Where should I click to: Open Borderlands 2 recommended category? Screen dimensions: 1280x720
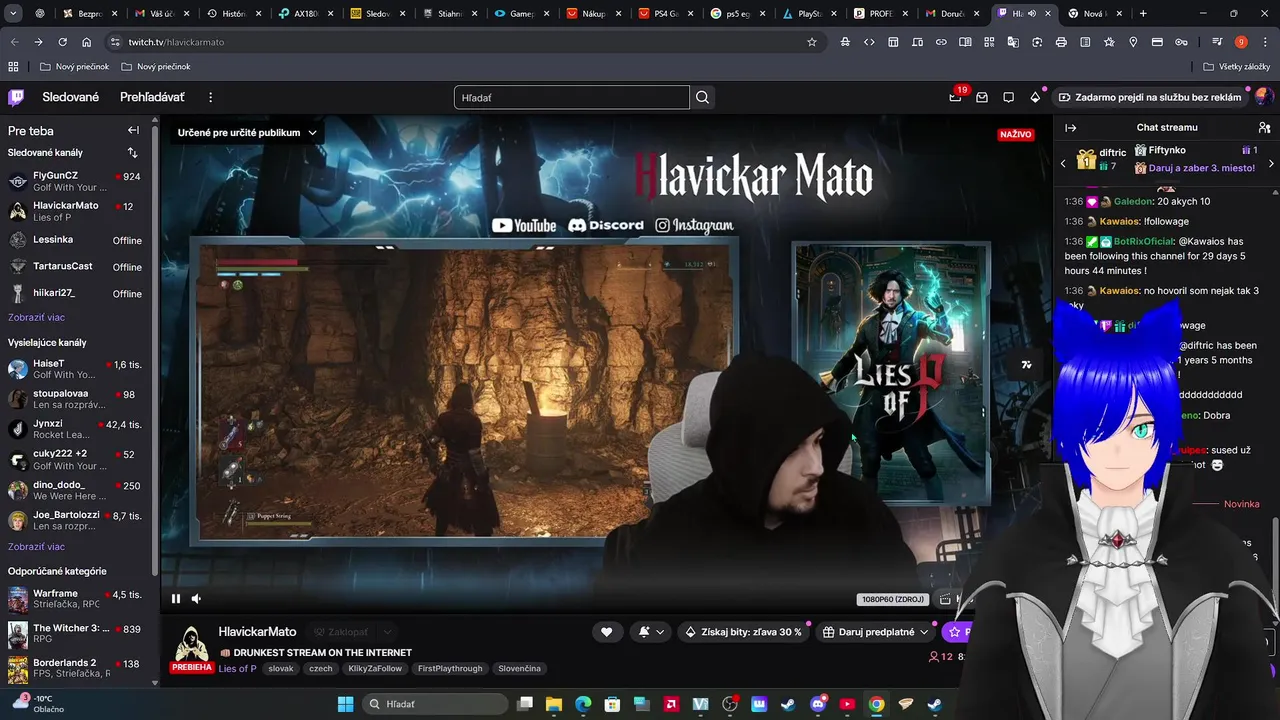78,668
